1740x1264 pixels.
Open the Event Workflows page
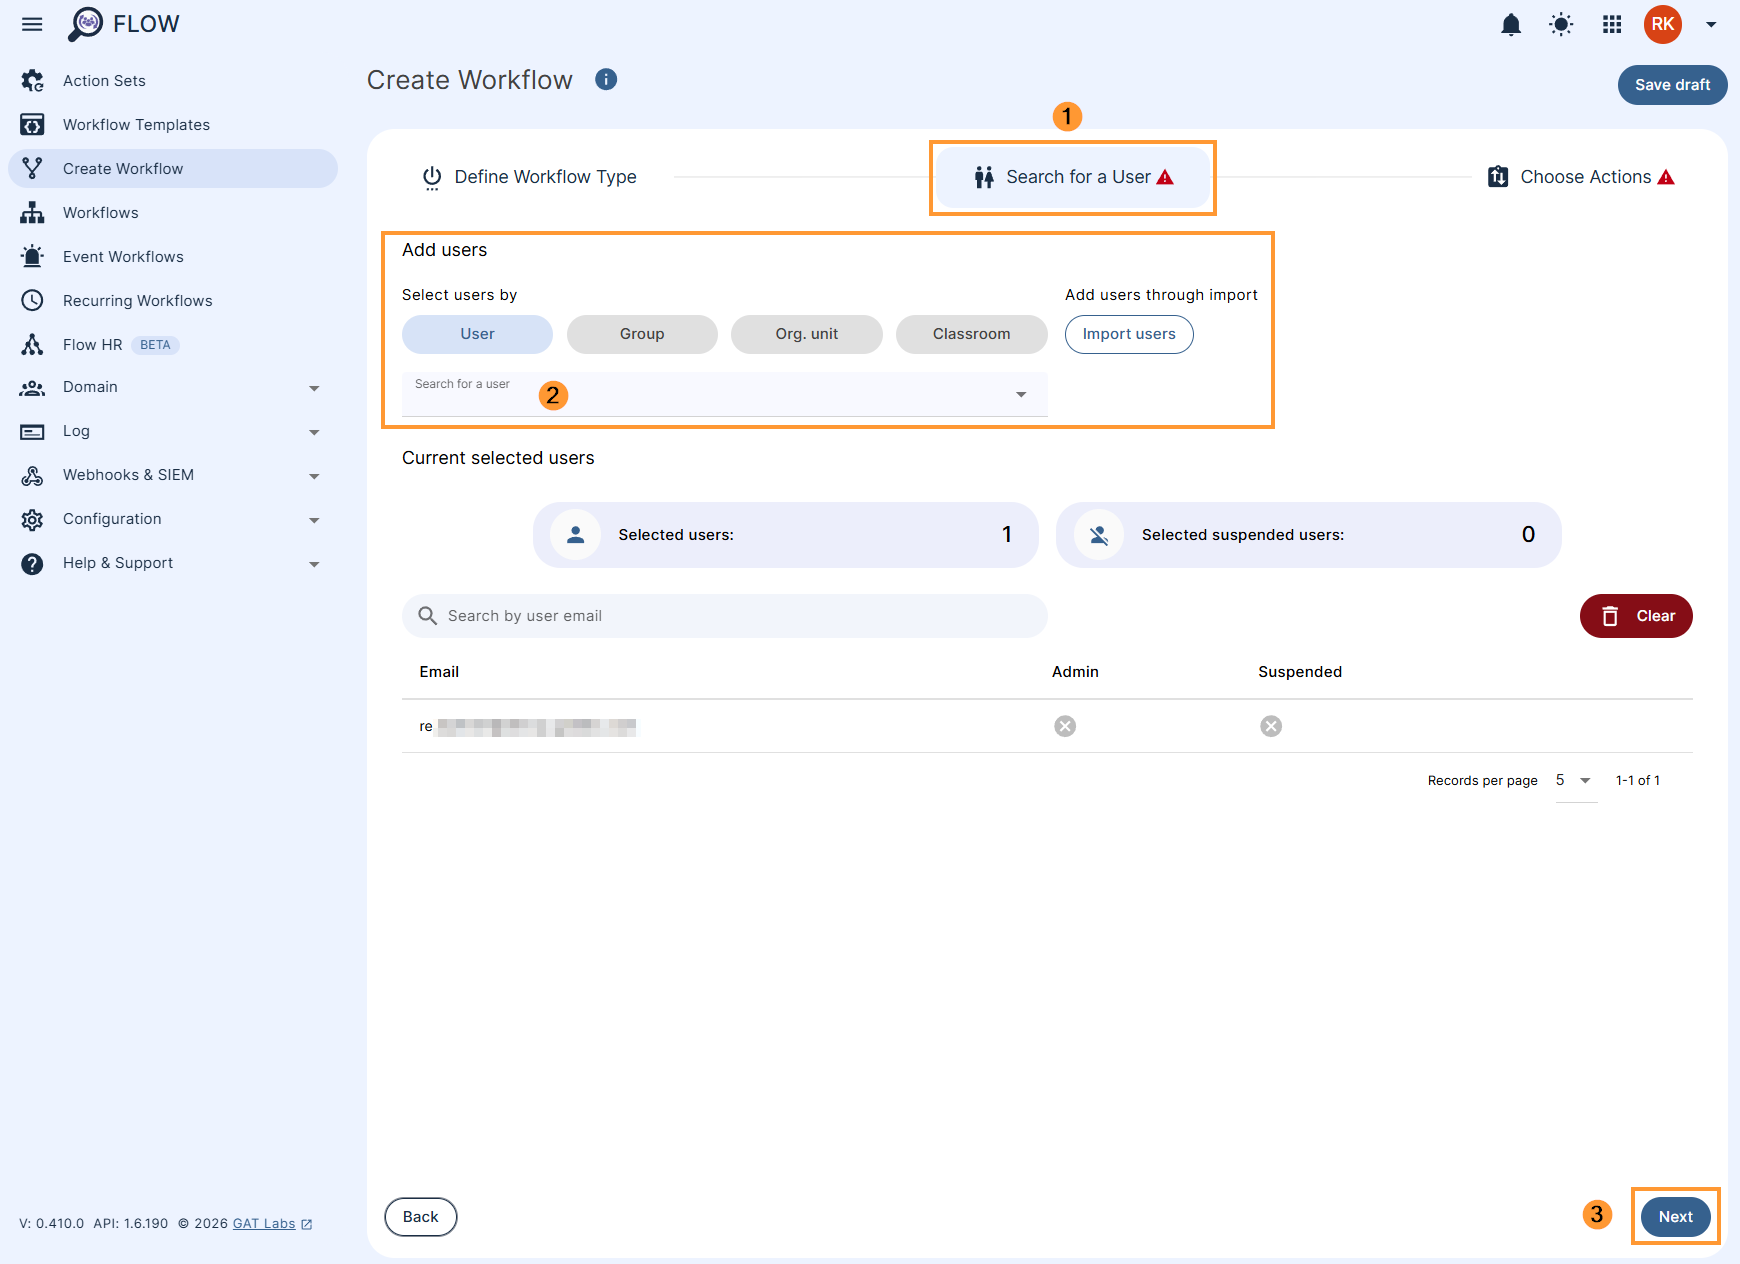pyautogui.click(x=123, y=256)
